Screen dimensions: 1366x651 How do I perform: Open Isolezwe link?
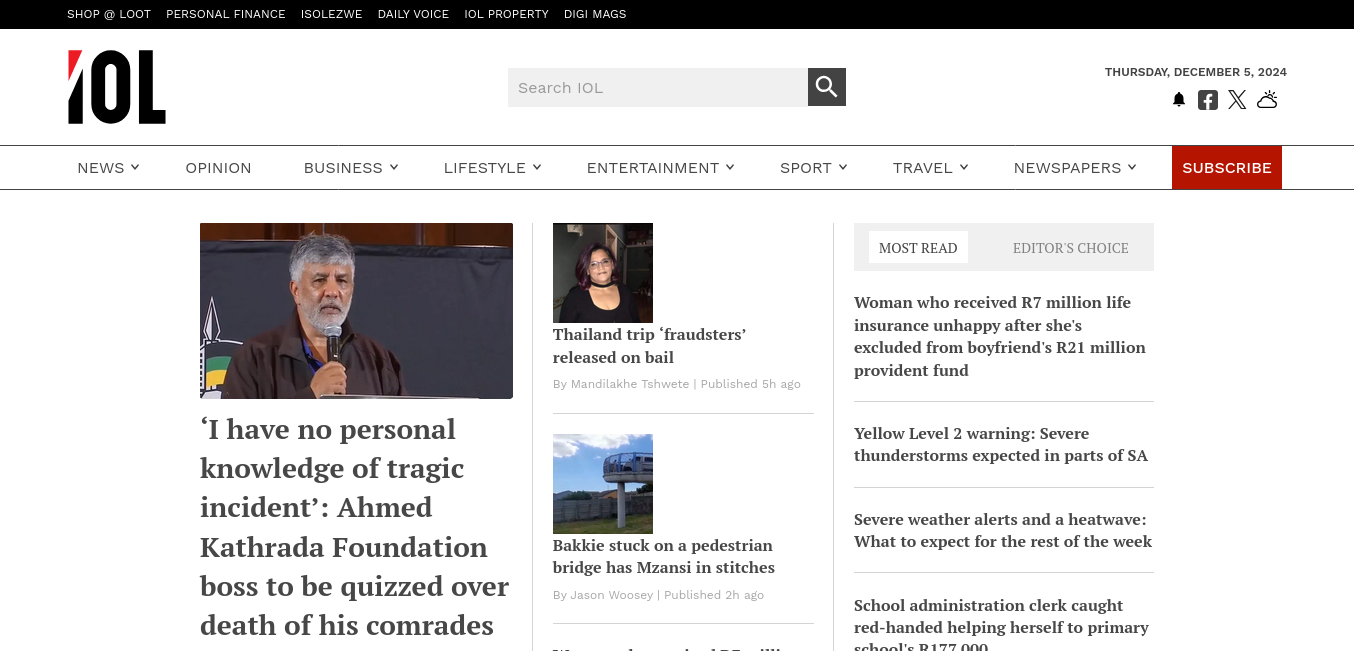click(332, 14)
